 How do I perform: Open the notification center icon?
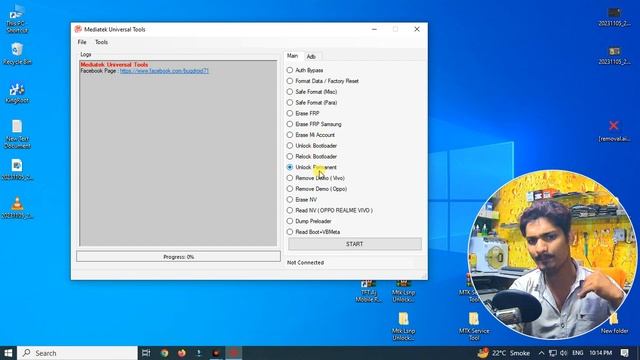[x=624, y=353]
